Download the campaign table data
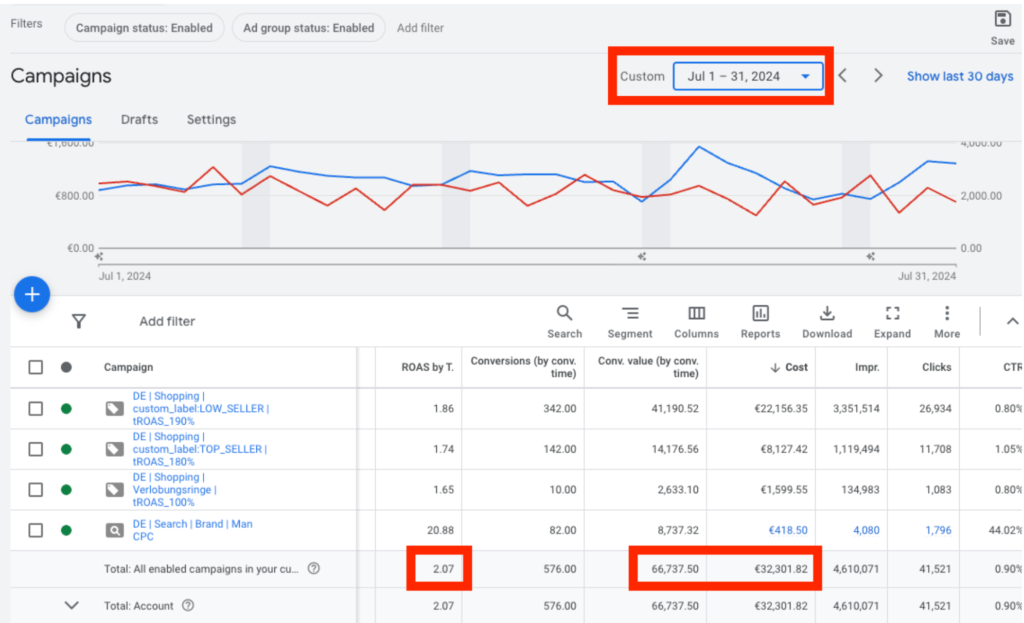The width and height of the screenshot is (1024, 623). pyautogui.click(x=827, y=314)
